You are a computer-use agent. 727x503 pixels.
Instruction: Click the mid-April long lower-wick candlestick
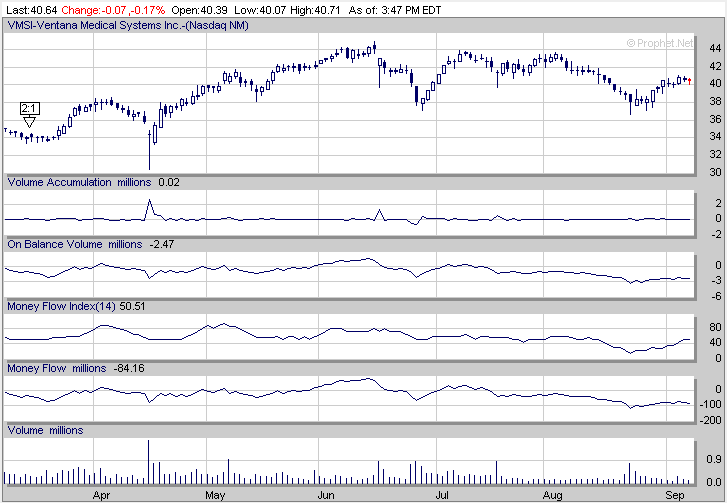tap(149, 150)
